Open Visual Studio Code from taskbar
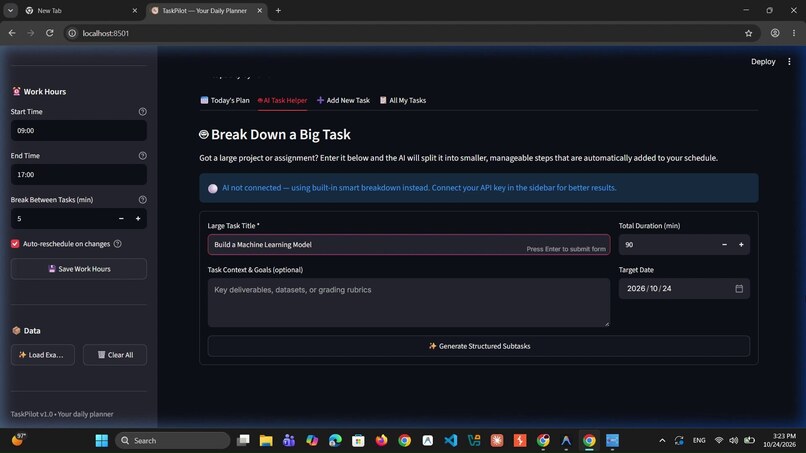Image resolution: width=806 pixels, height=453 pixels. (x=451, y=441)
